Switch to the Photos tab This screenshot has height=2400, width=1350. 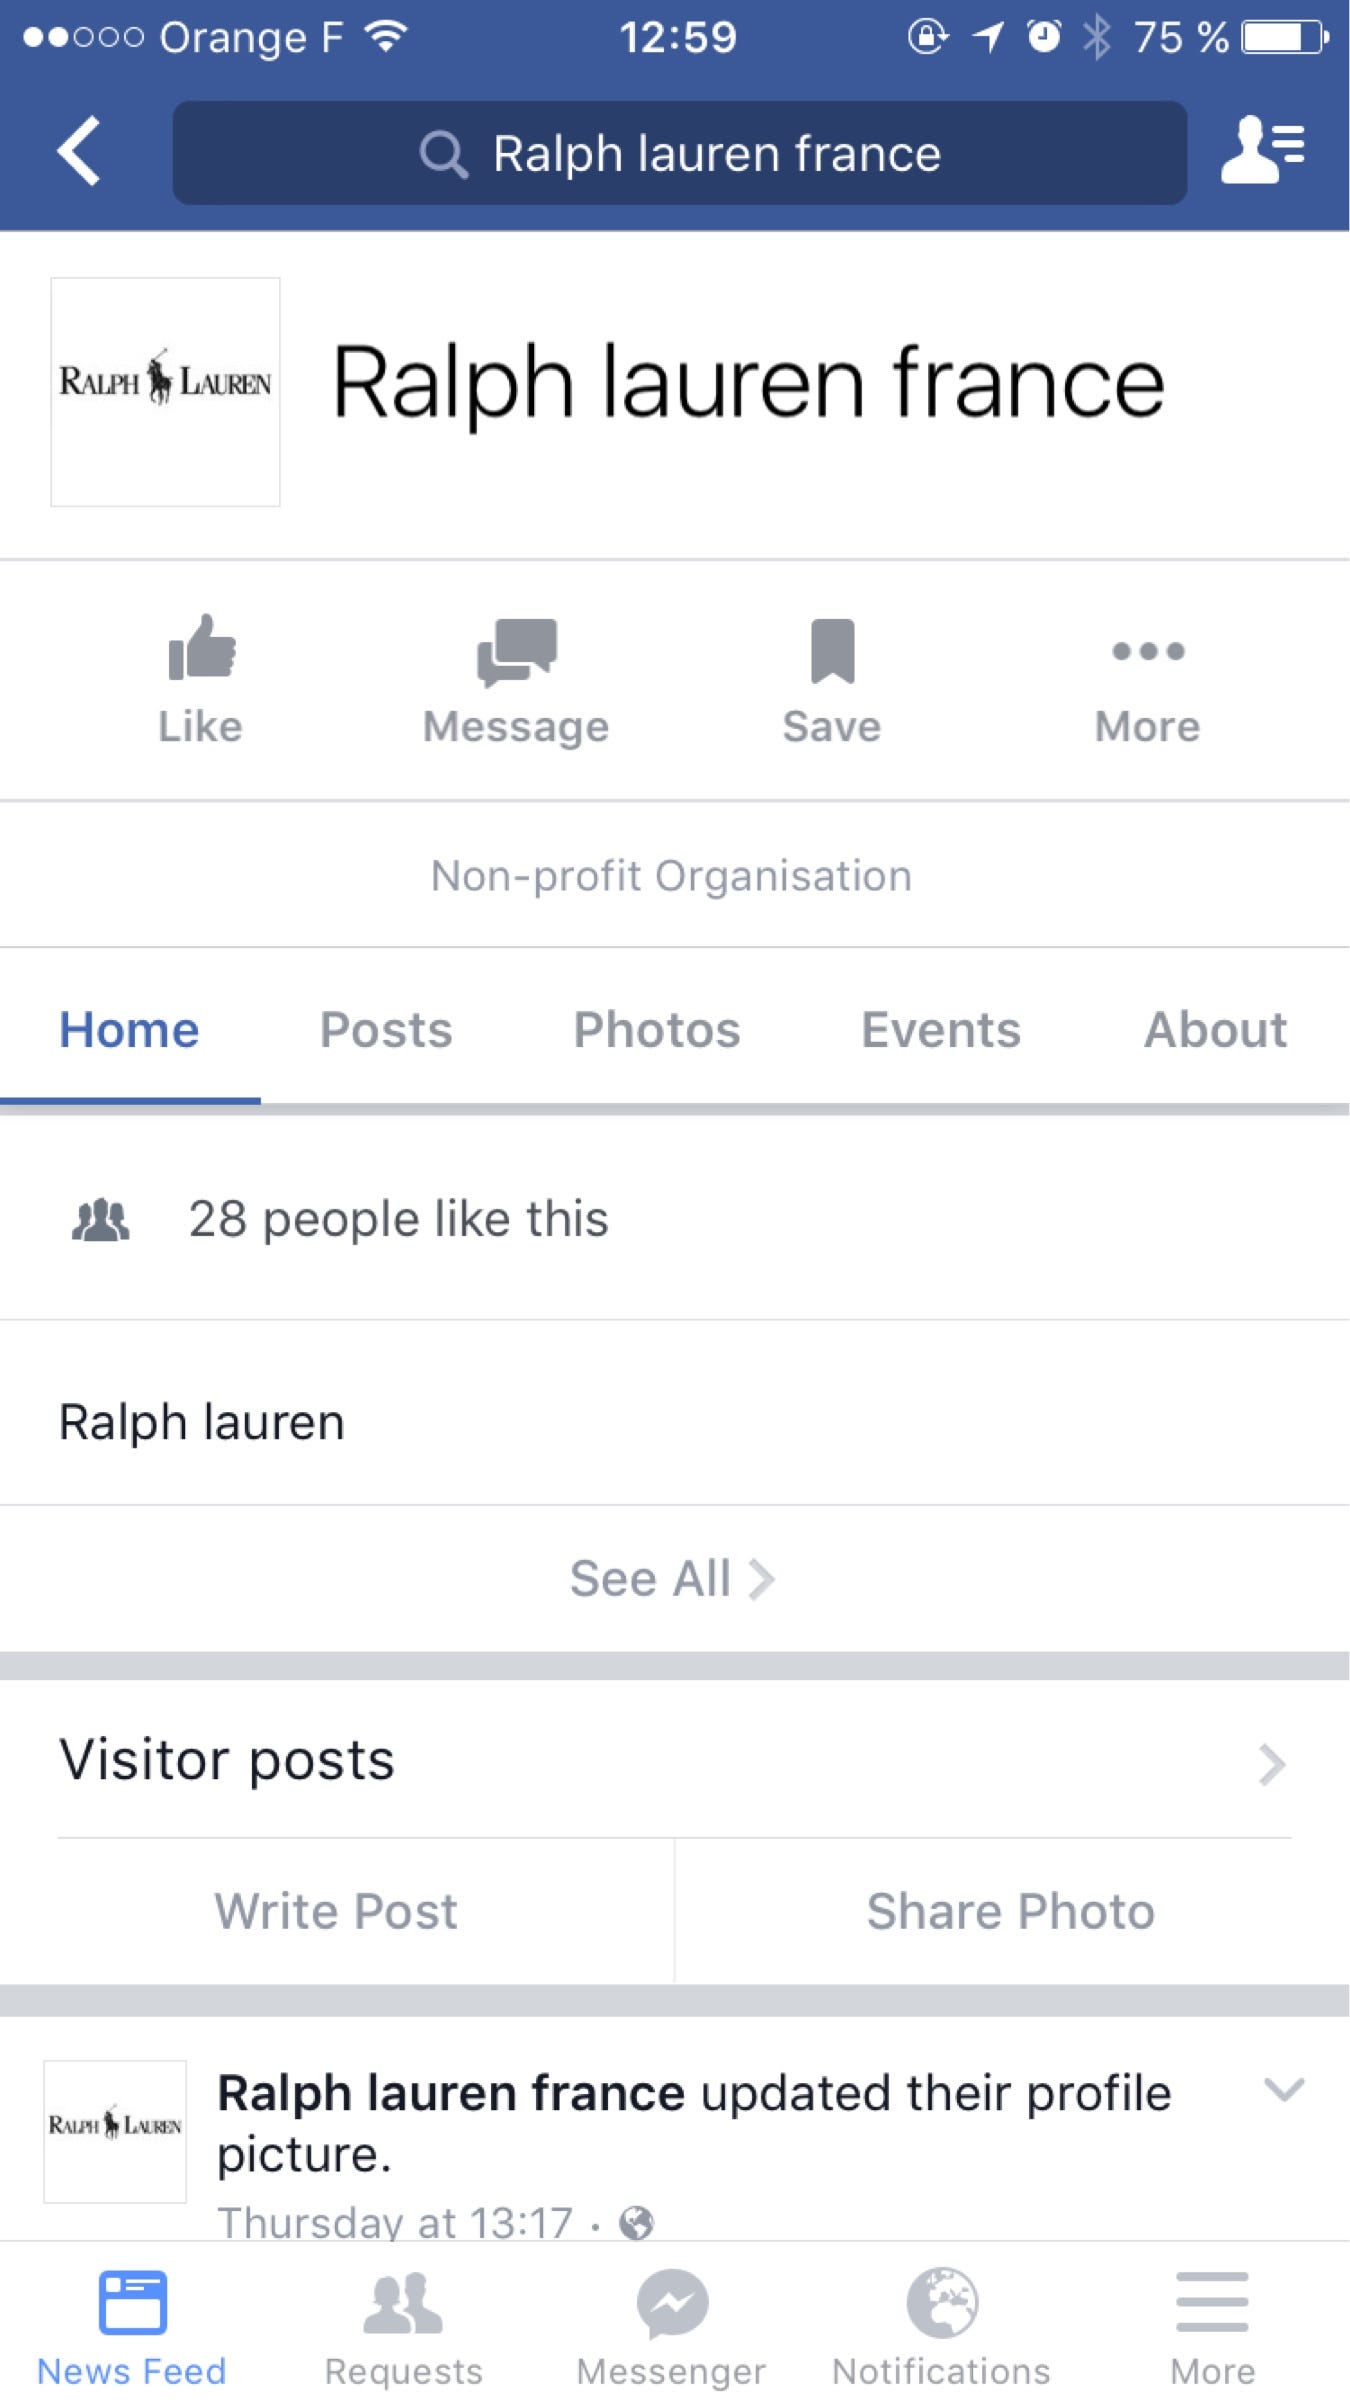(657, 1030)
